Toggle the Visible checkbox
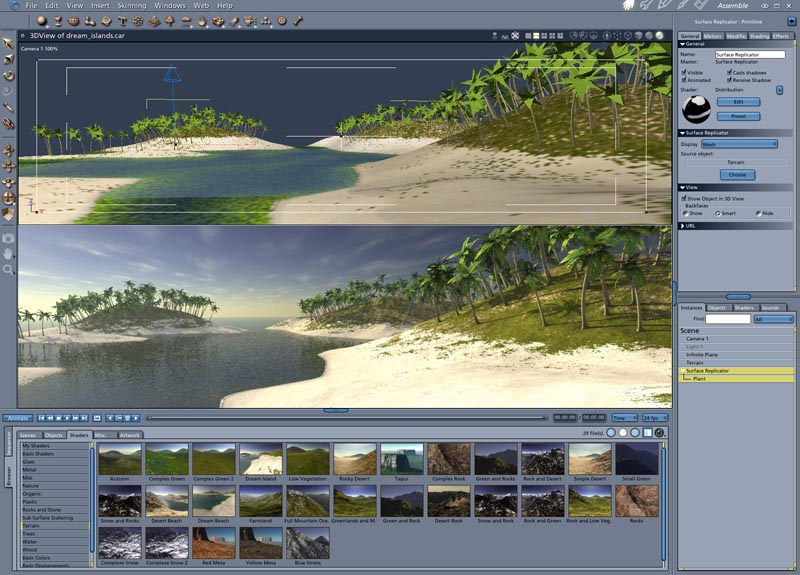Viewport: 800px width, 575px height. pyautogui.click(x=684, y=72)
